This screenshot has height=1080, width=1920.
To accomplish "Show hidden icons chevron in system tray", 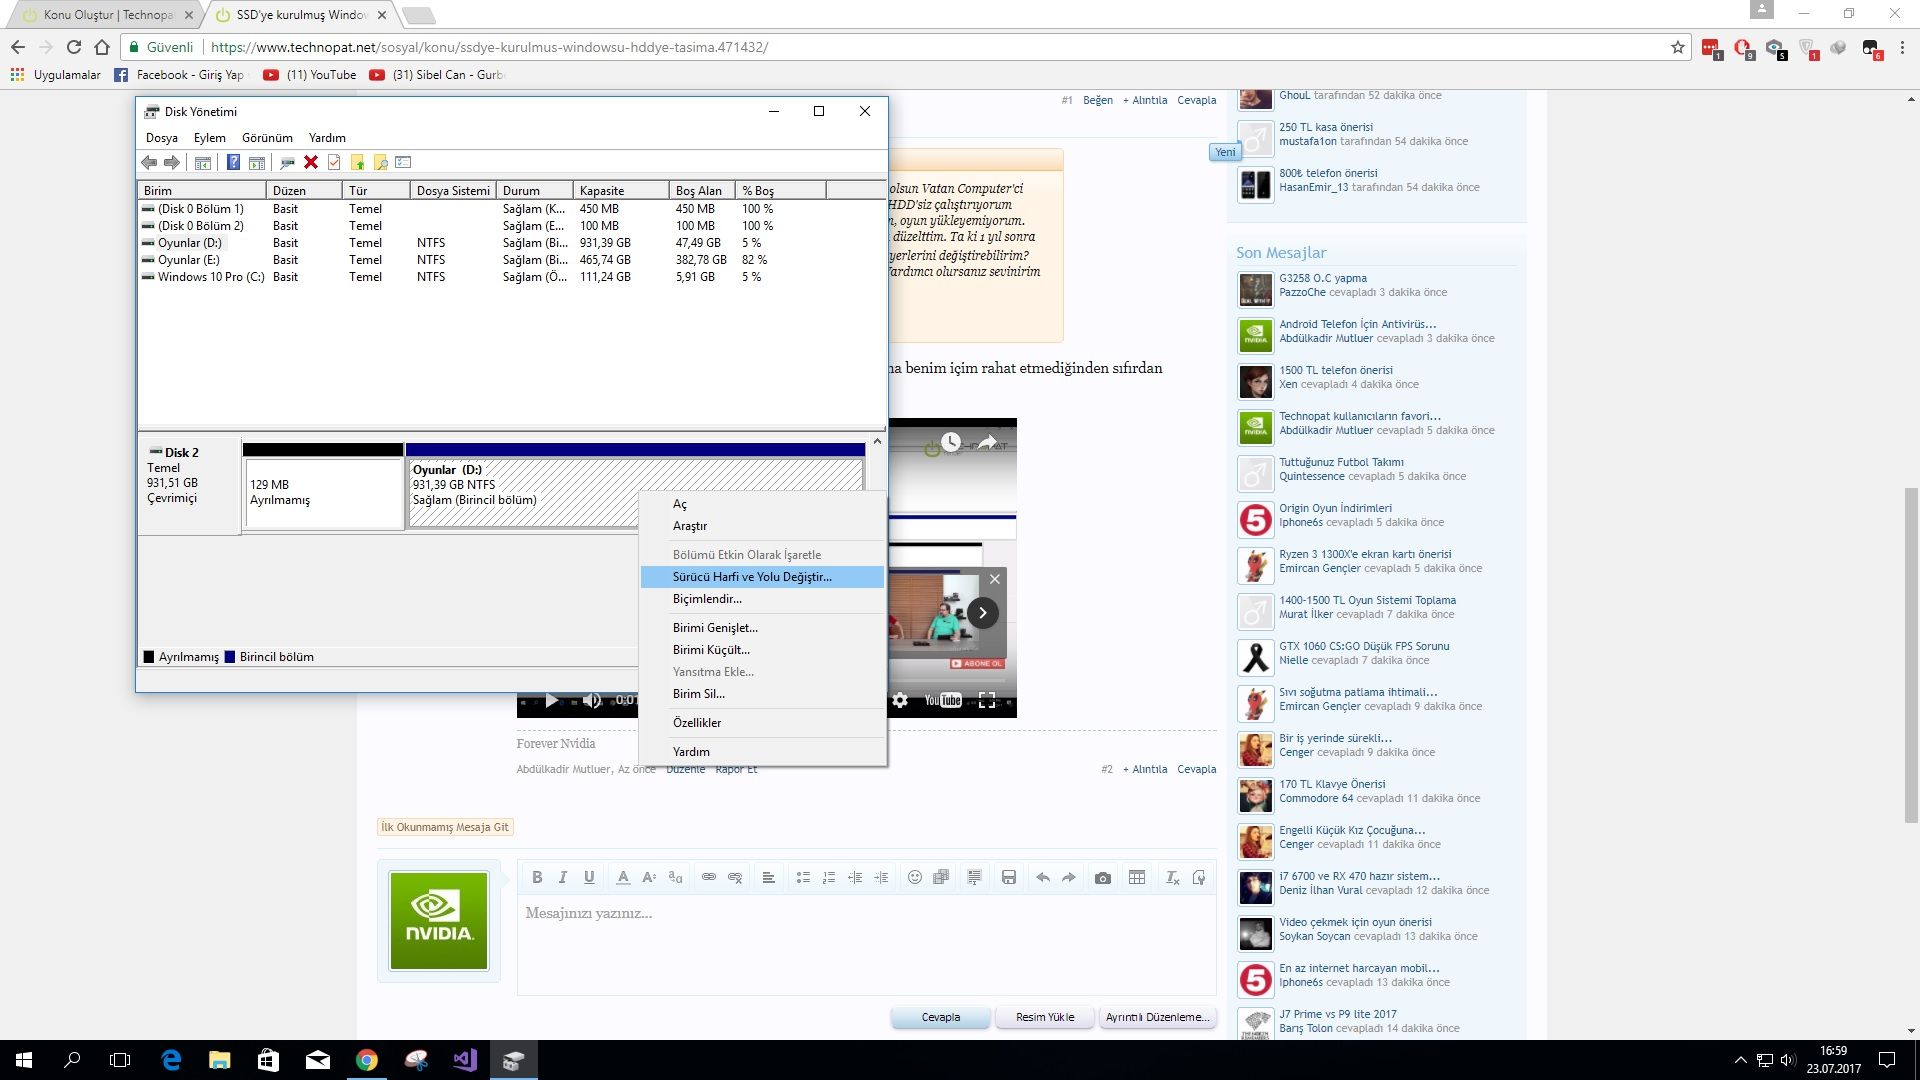I will click(x=1740, y=1060).
